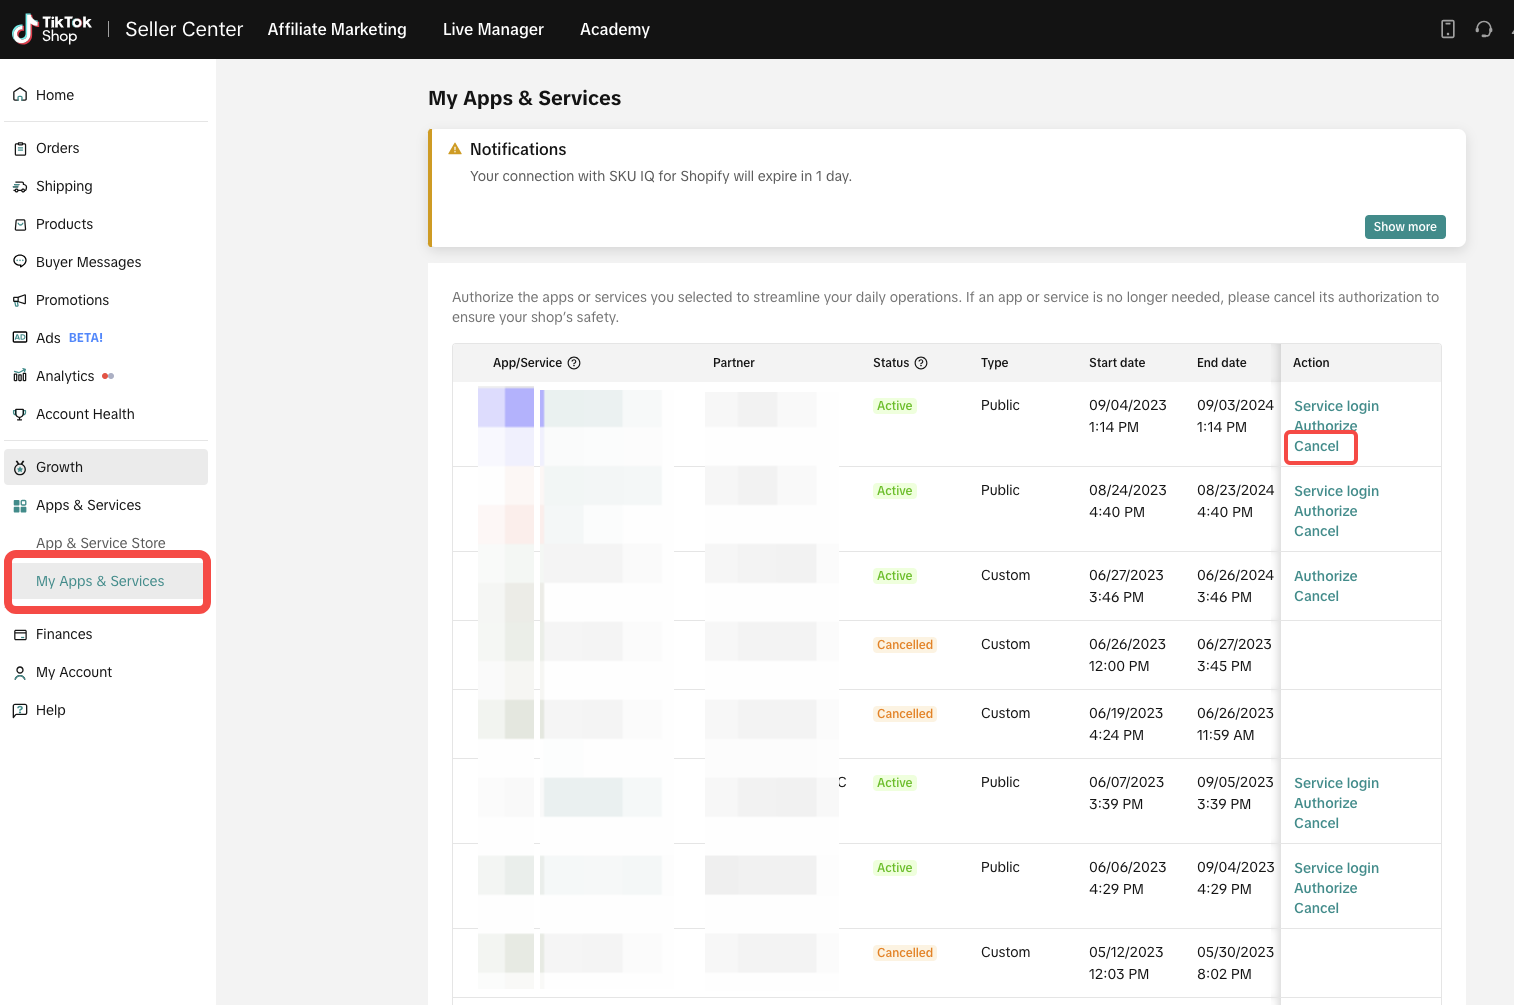Click Authorize for the 06/27/2023 Custom app
Image resolution: width=1514 pixels, height=1005 pixels.
[x=1325, y=576]
